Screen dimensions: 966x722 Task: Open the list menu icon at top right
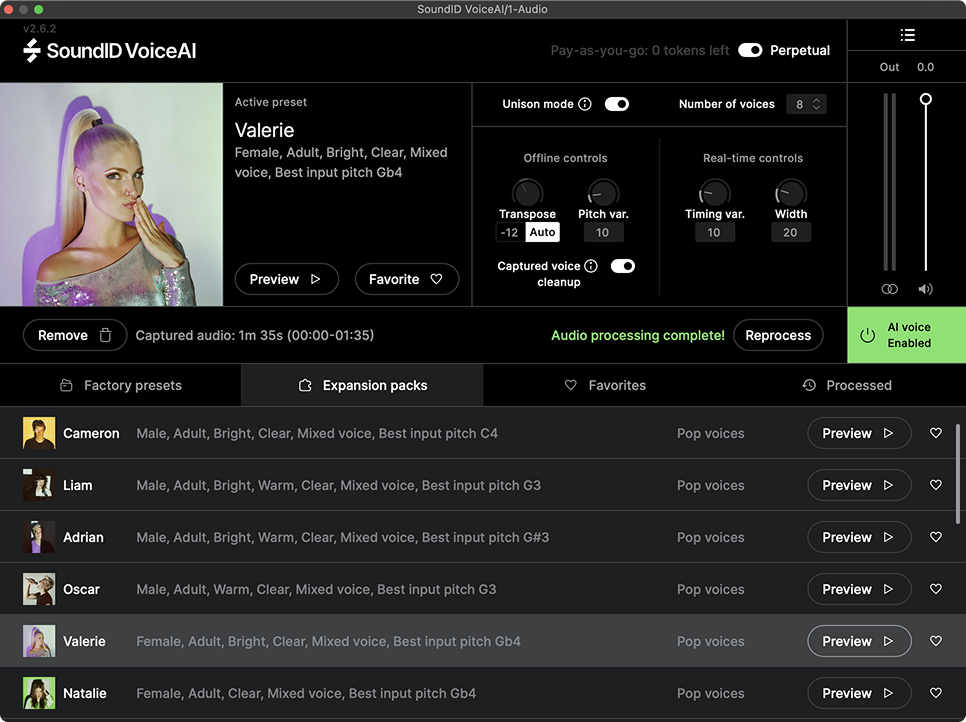907,35
